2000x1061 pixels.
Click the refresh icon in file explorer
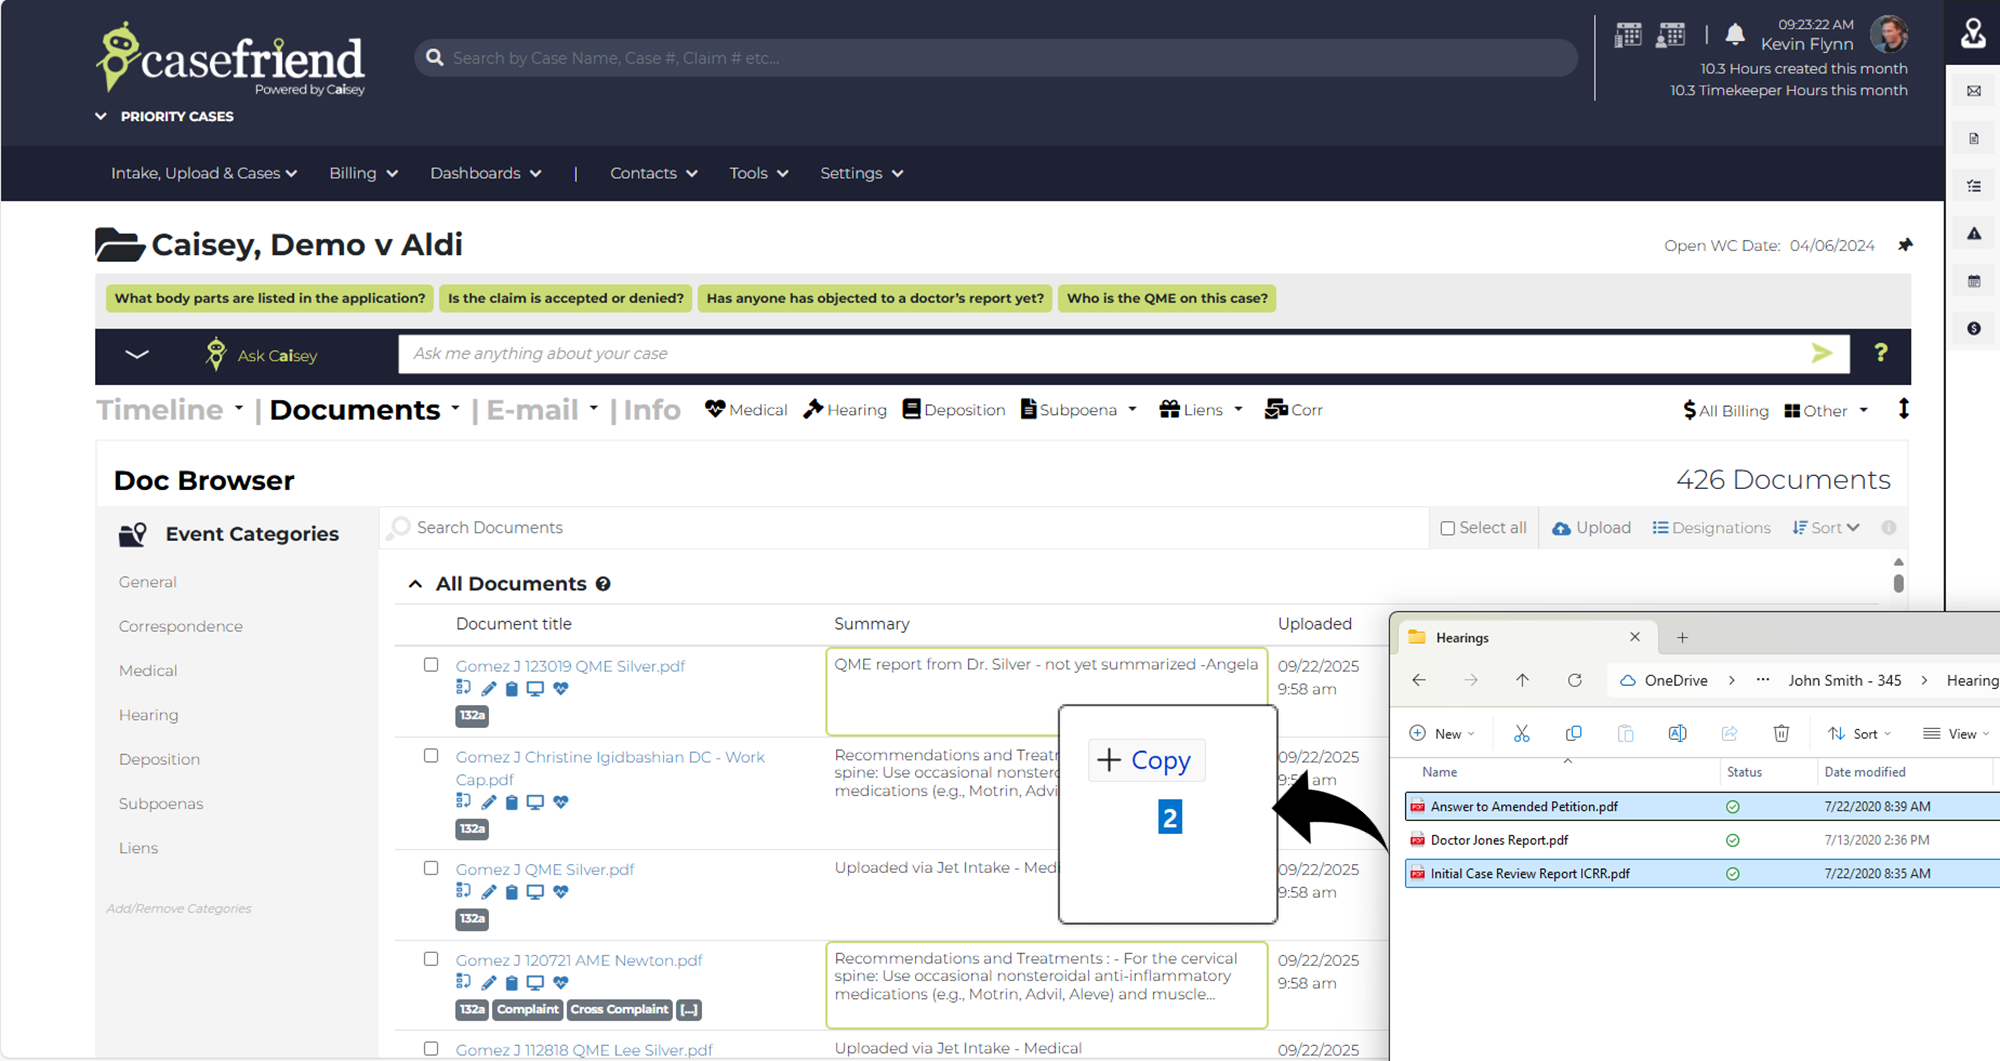click(x=1574, y=680)
